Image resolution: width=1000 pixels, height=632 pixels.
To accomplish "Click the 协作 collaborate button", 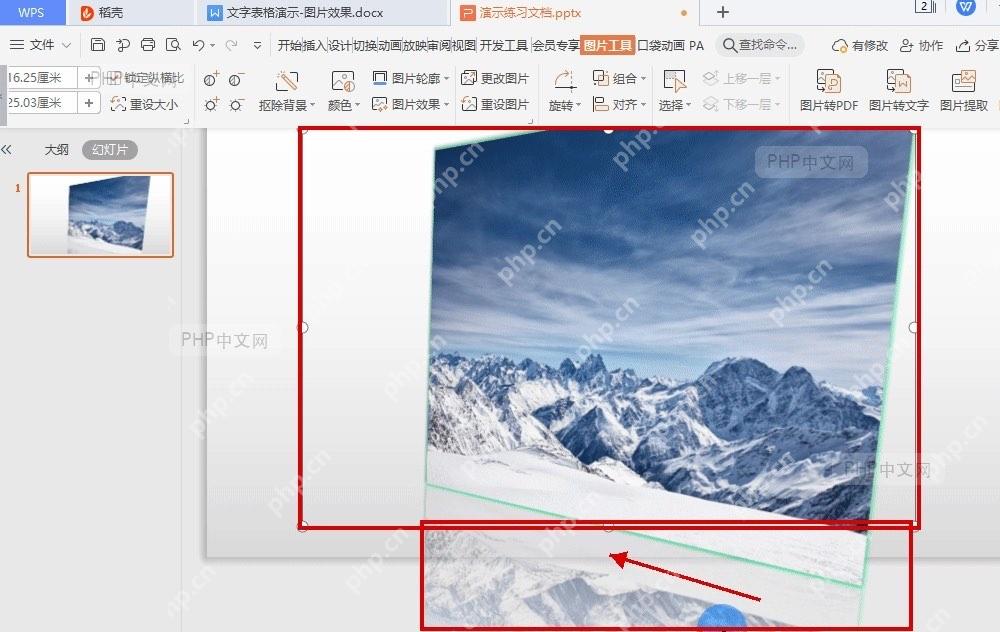I will tap(921, 46).
